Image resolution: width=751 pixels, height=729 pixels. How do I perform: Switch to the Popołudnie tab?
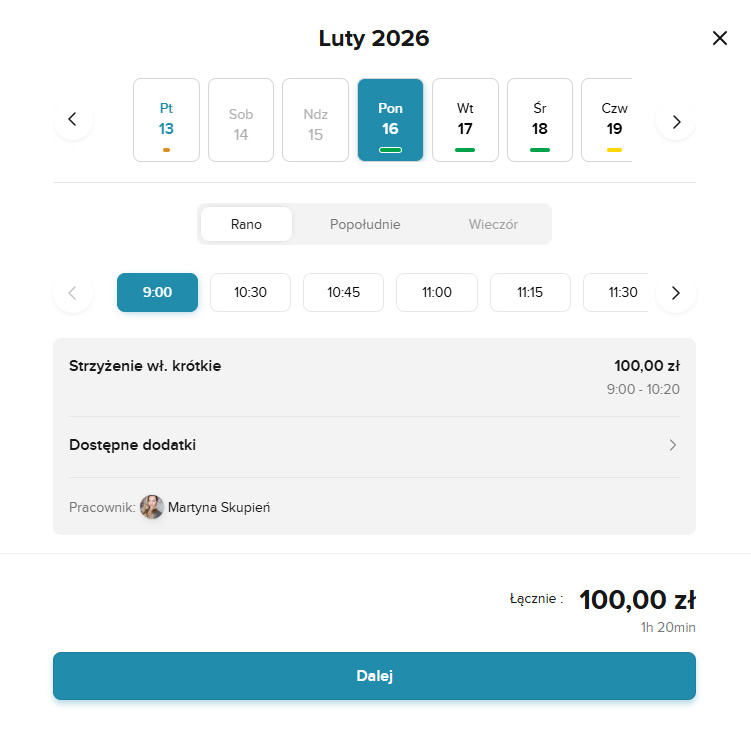(x=365, y=224)
